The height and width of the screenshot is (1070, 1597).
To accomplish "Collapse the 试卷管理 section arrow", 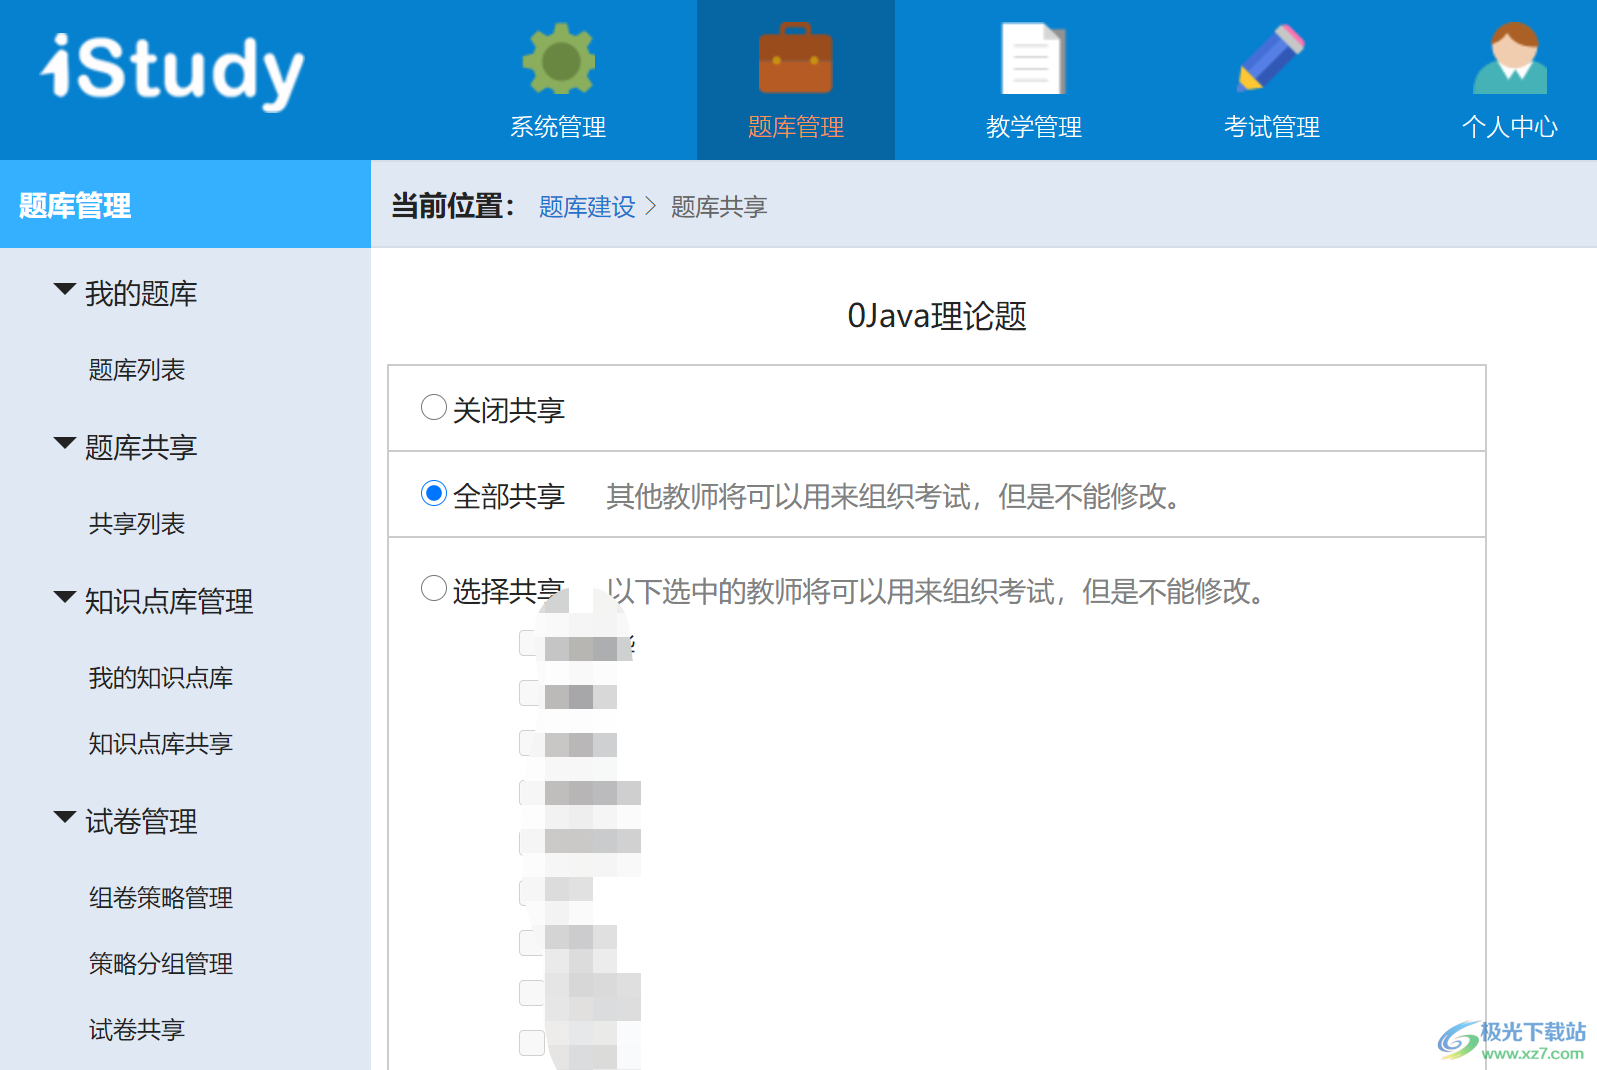I will 65,817.
